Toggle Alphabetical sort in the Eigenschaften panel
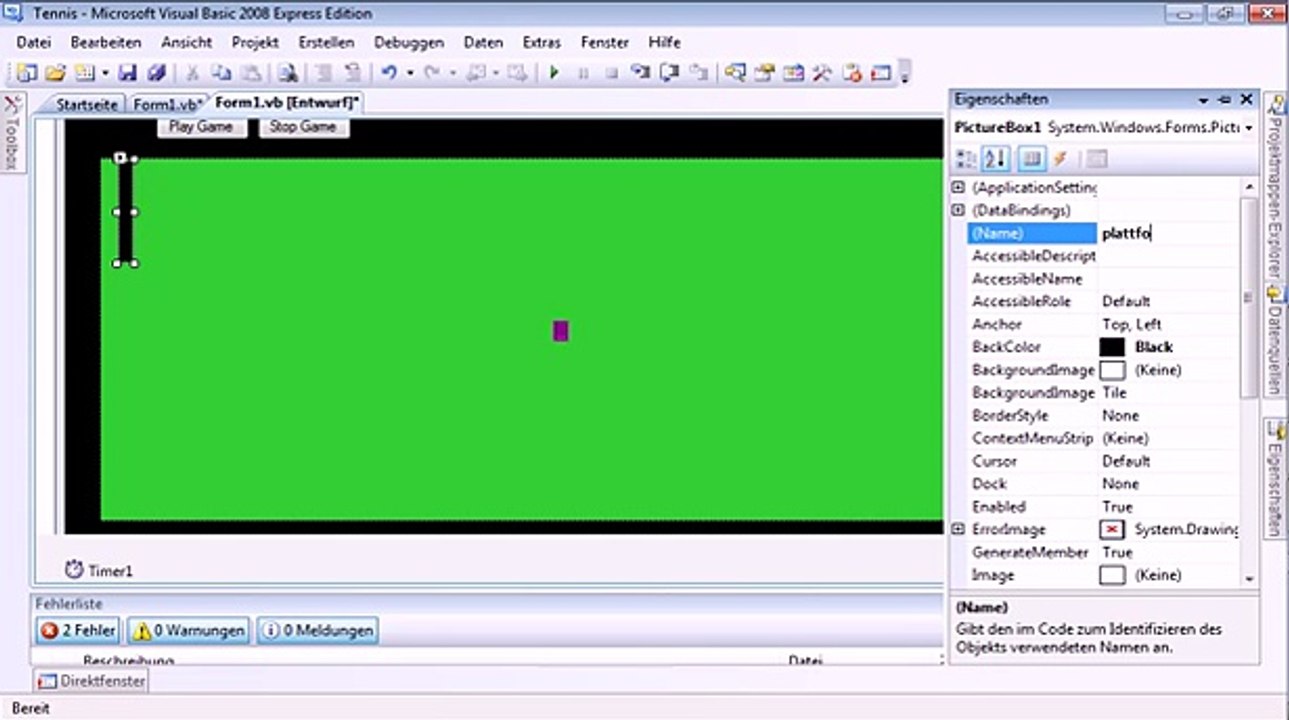Screen dimensions: 1289x720 pos(996,159)
